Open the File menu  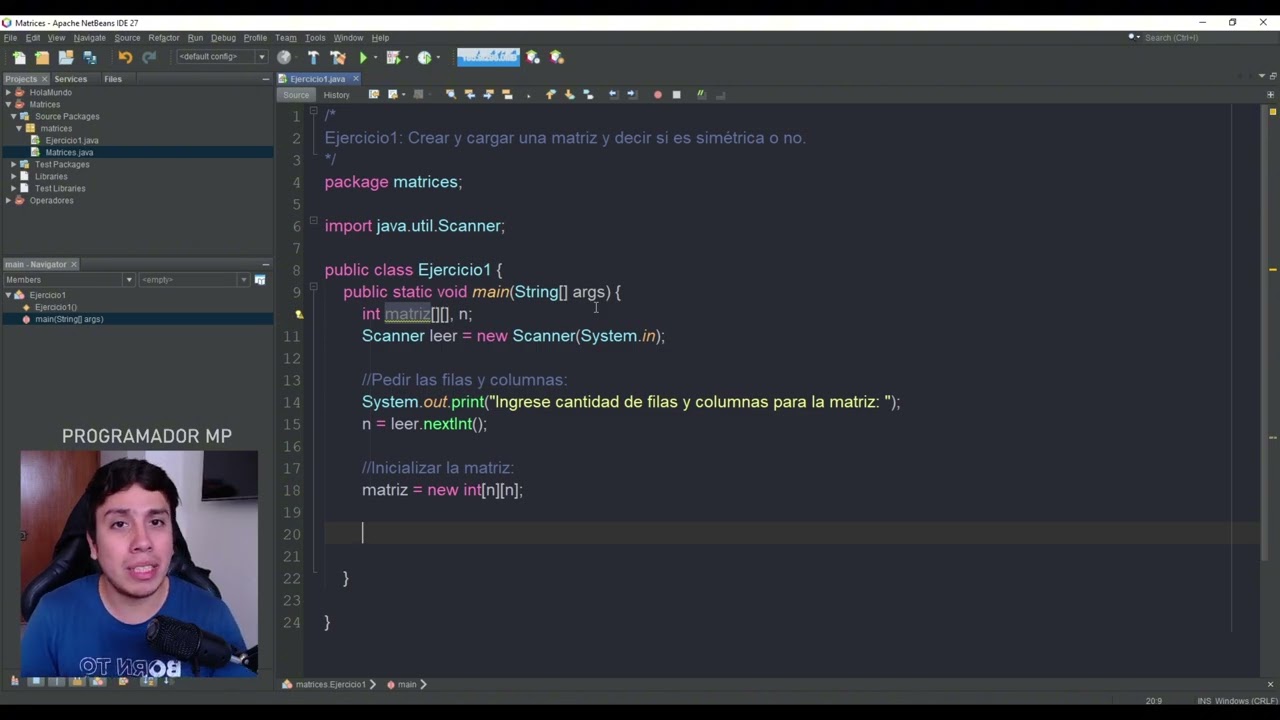[x=10, y=38]
